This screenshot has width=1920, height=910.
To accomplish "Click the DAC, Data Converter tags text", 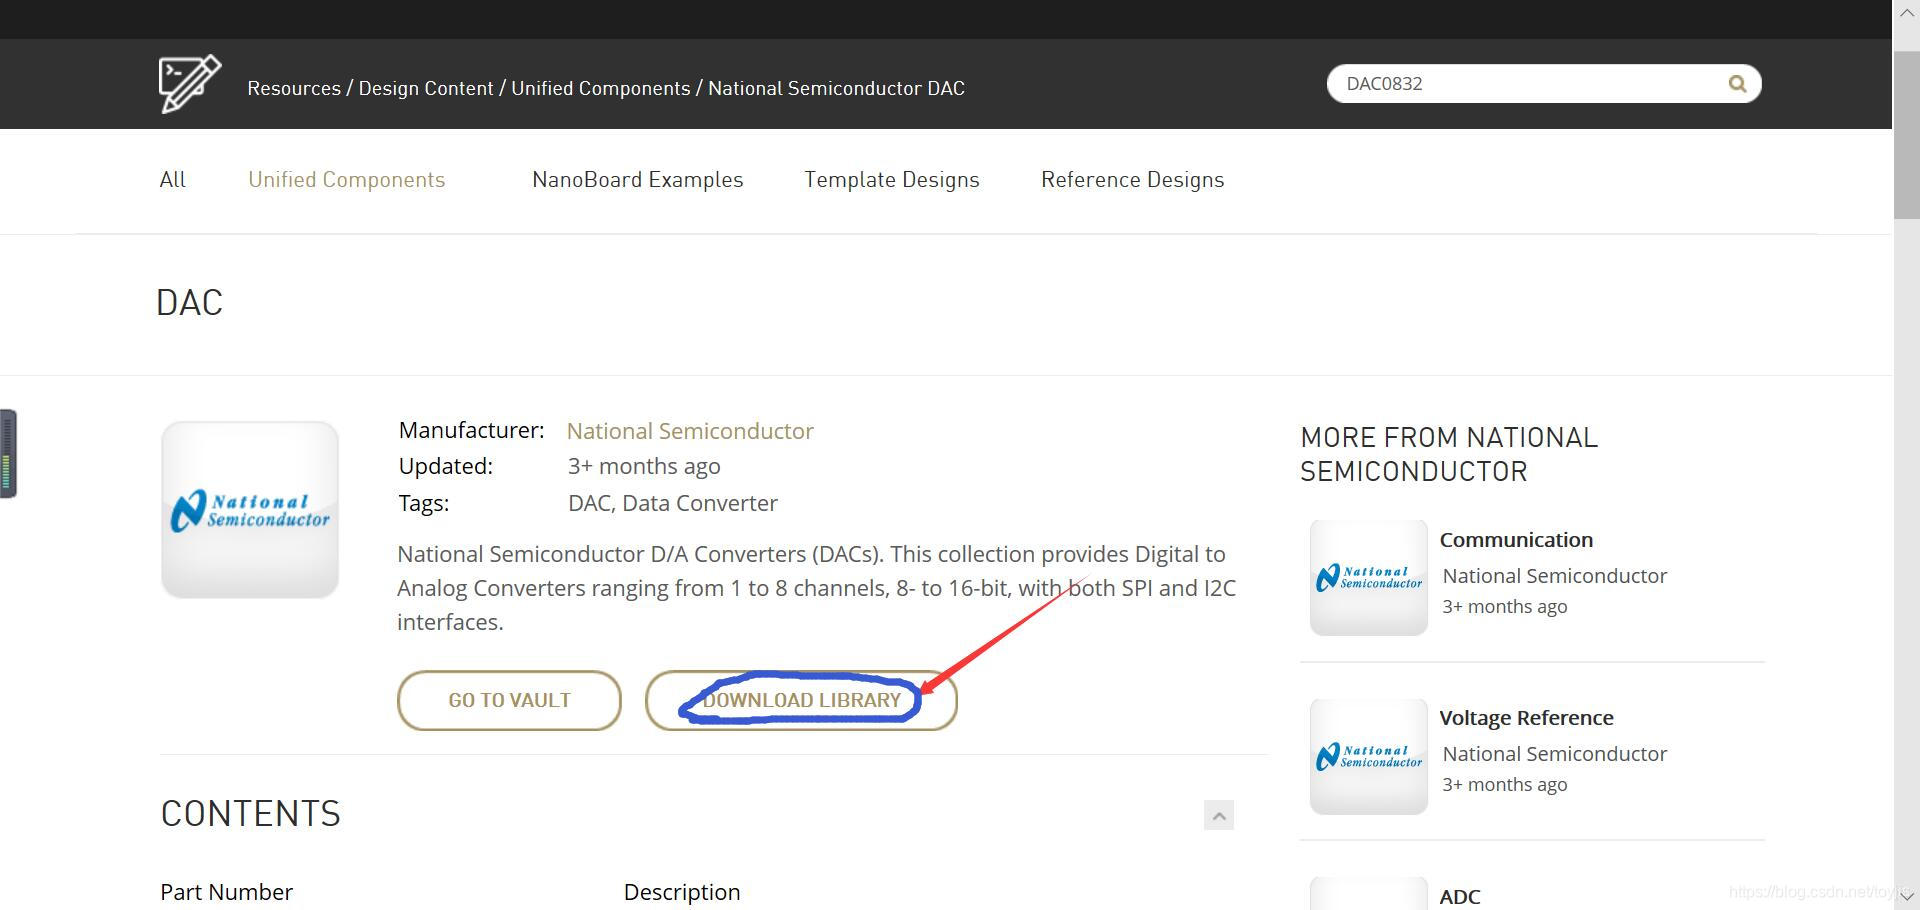I will click(x=673, y=503).
